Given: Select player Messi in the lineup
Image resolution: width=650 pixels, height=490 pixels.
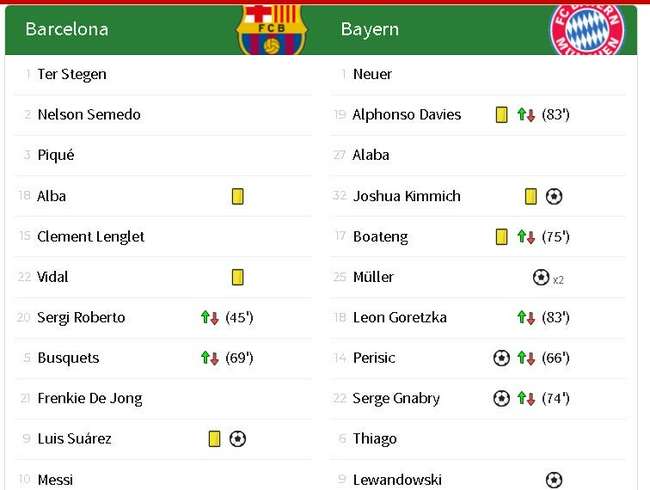Looking at the screenshot, I should click(x=55, y=480).
